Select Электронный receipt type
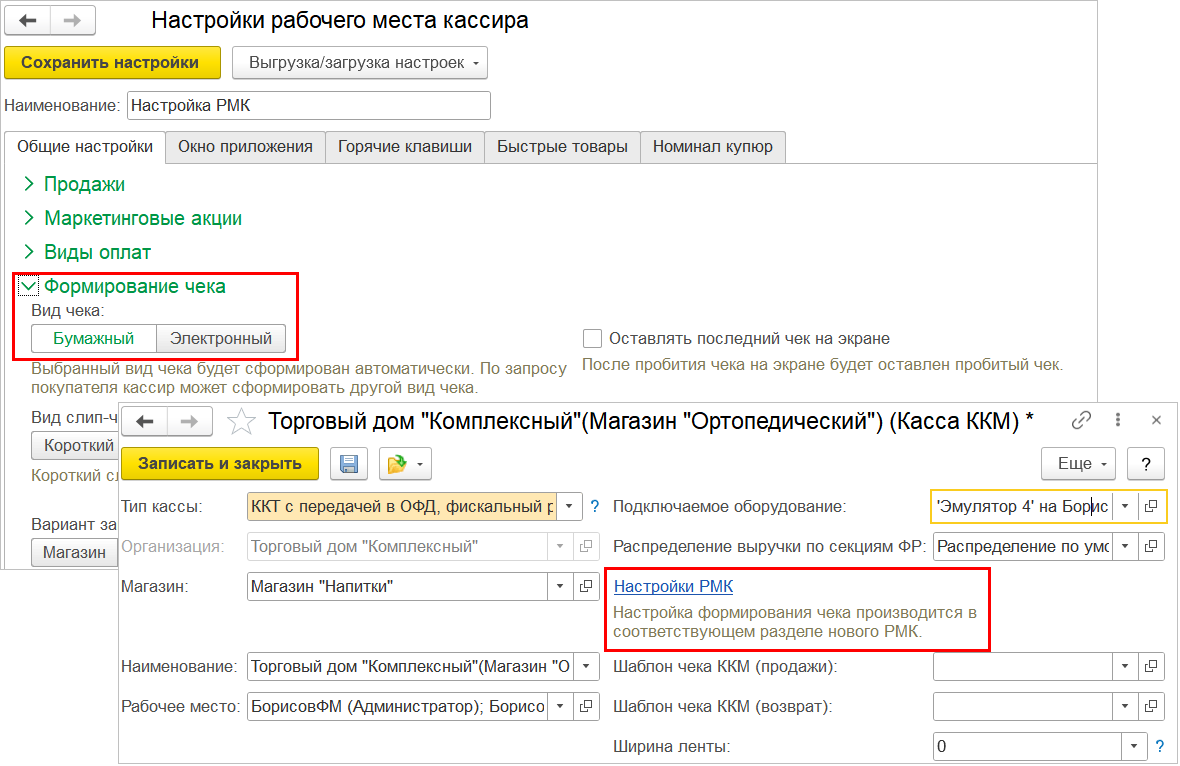The image size is (1180, 766). (x=221, y=338)
